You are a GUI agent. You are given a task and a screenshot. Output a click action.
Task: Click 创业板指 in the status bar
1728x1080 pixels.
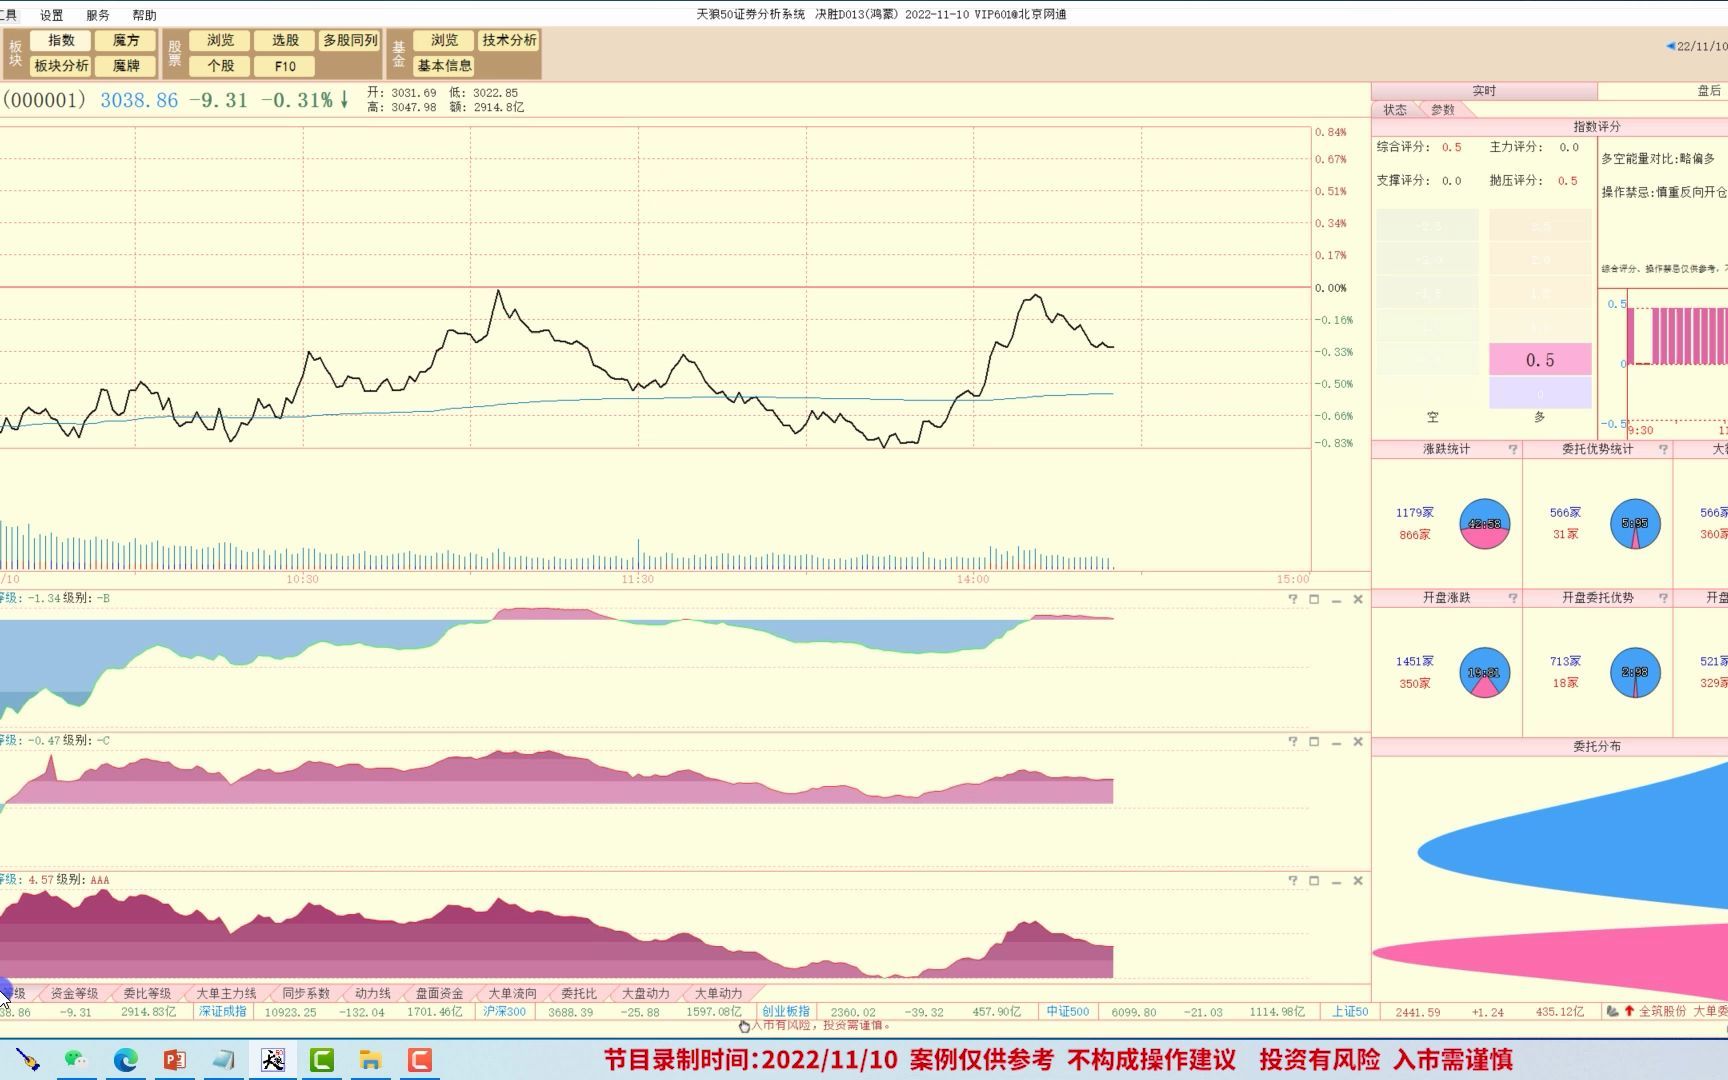pyautogui.click(x=785, y=1012)
